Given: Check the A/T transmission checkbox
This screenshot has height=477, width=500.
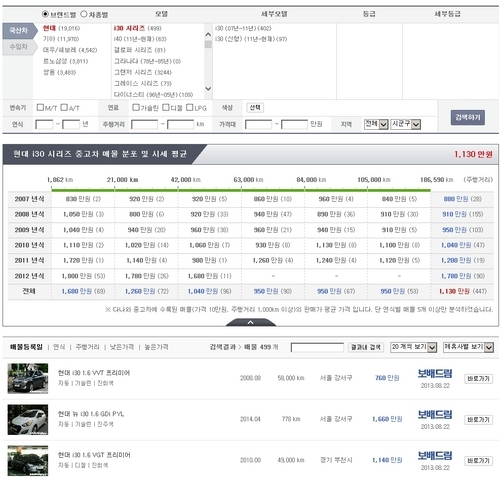Looking at the screenshot, I should click(x=64, y=107).
